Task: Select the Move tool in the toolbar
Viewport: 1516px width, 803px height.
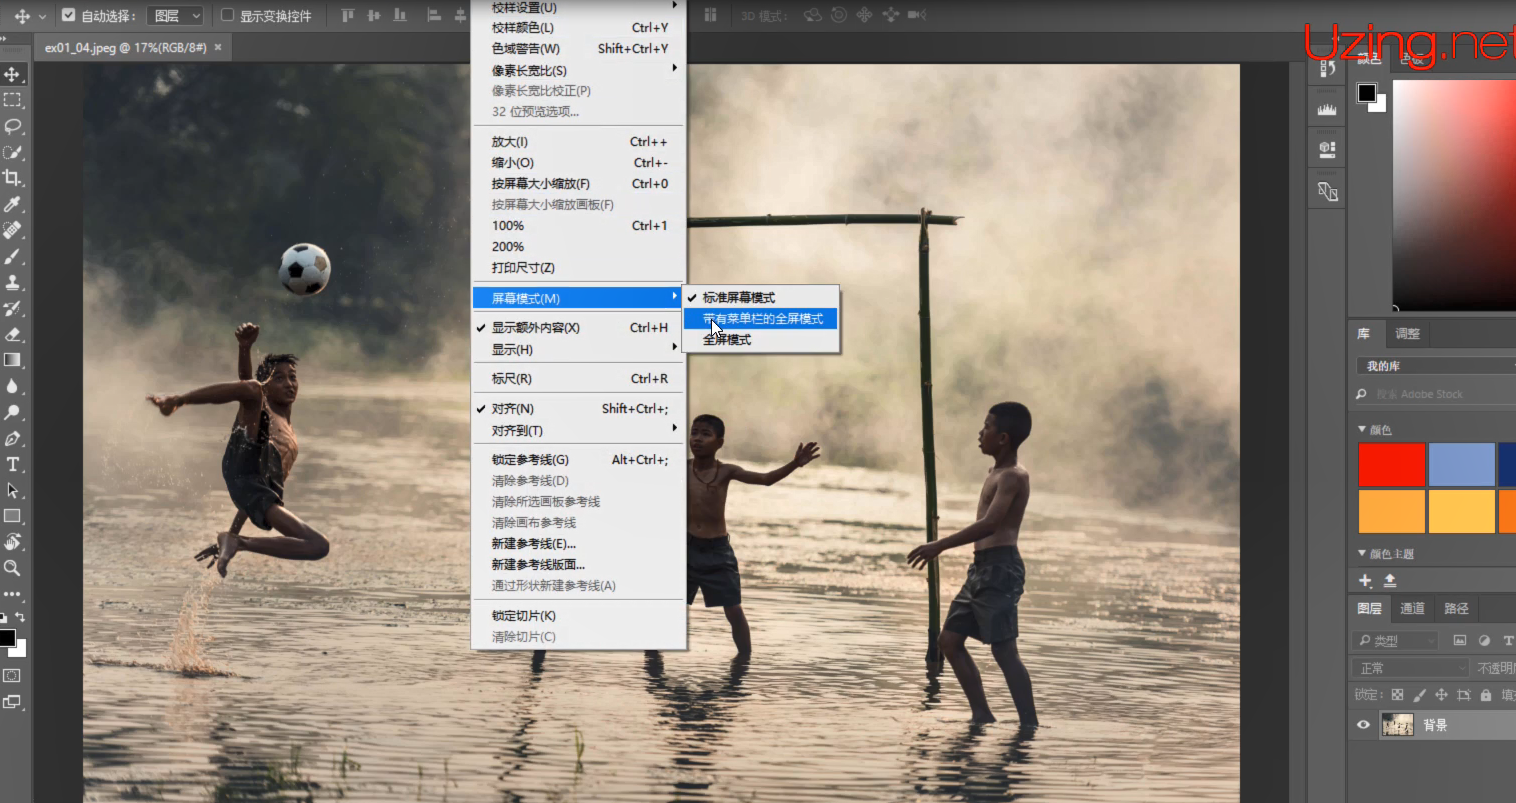Action: click(14, 73)
